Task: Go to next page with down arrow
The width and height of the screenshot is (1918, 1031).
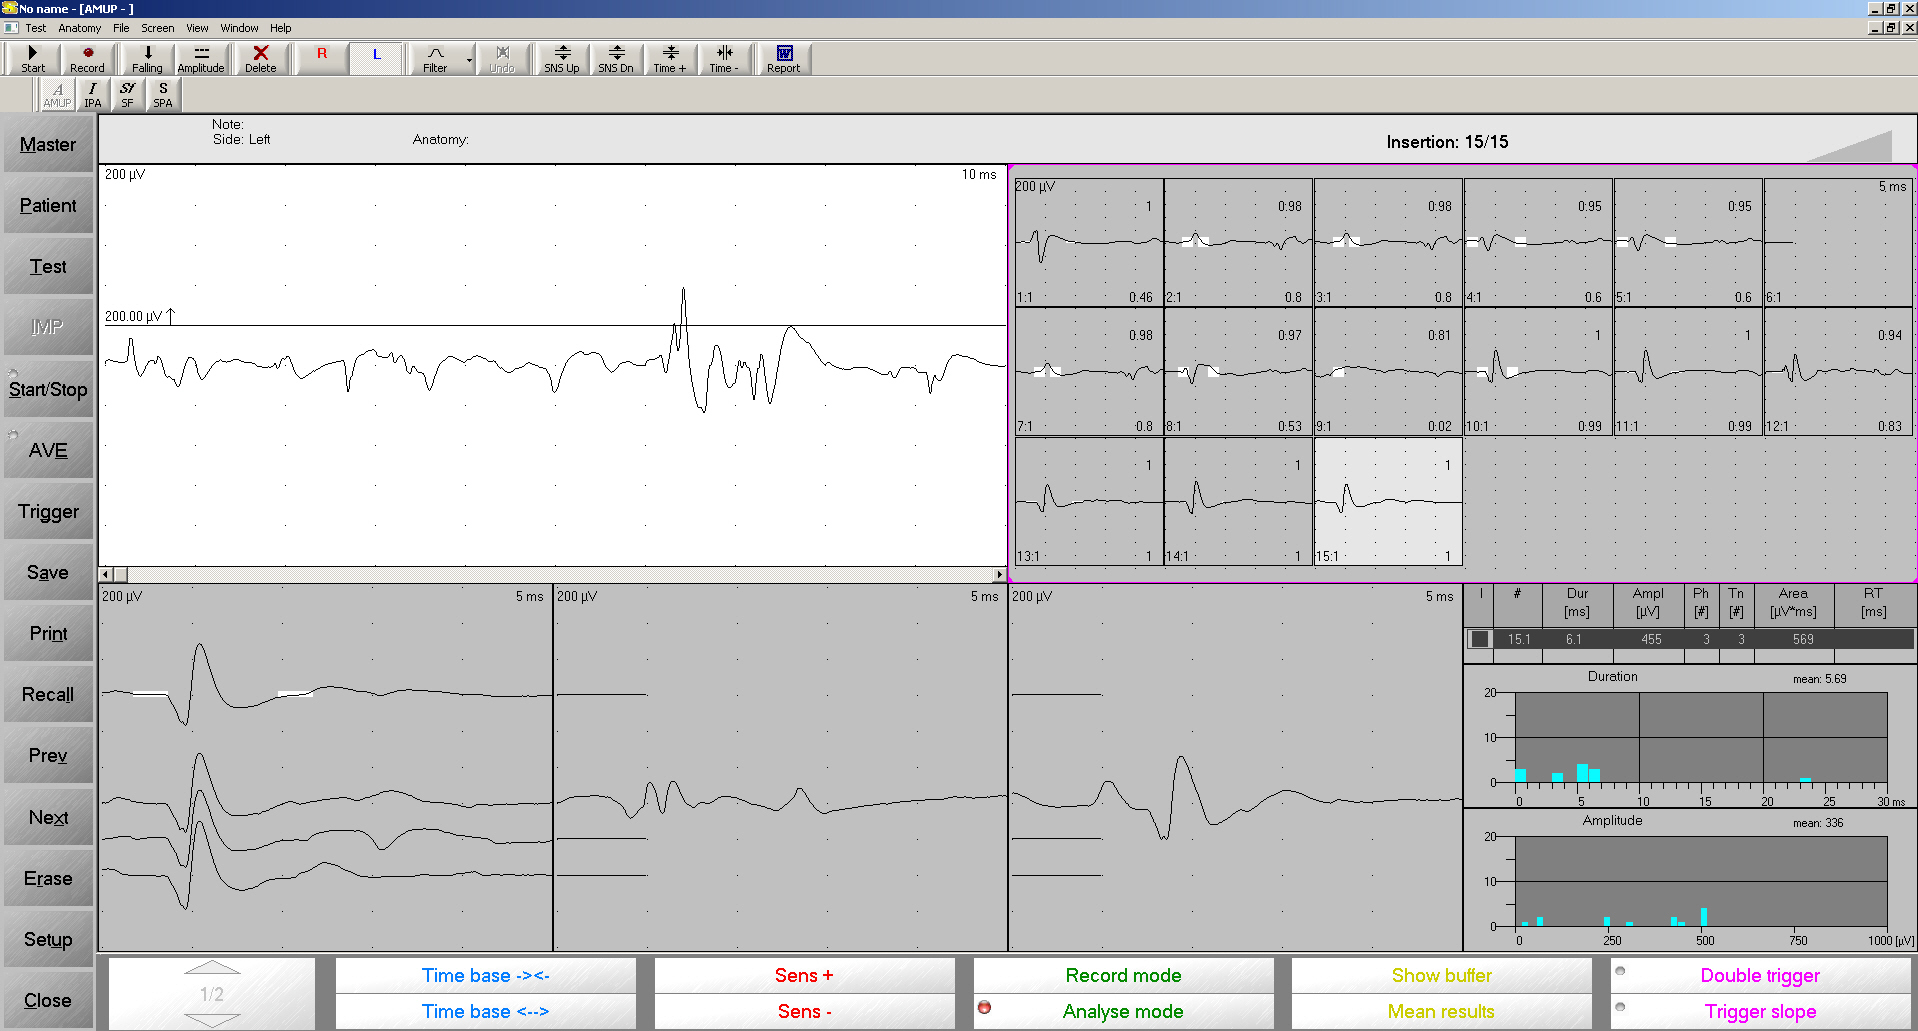Action: (x=212, y=1020)
